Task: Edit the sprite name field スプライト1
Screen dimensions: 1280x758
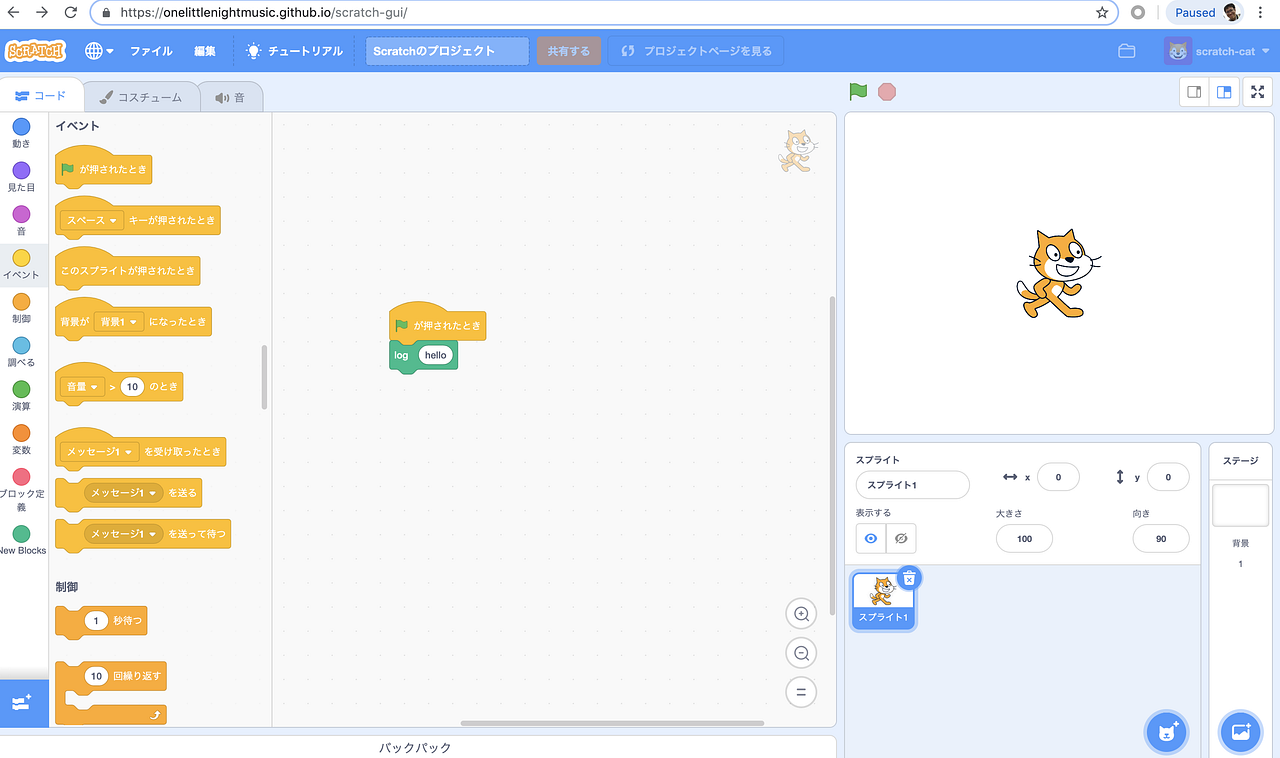Action: pyautogui.click(x=911, y=484)
